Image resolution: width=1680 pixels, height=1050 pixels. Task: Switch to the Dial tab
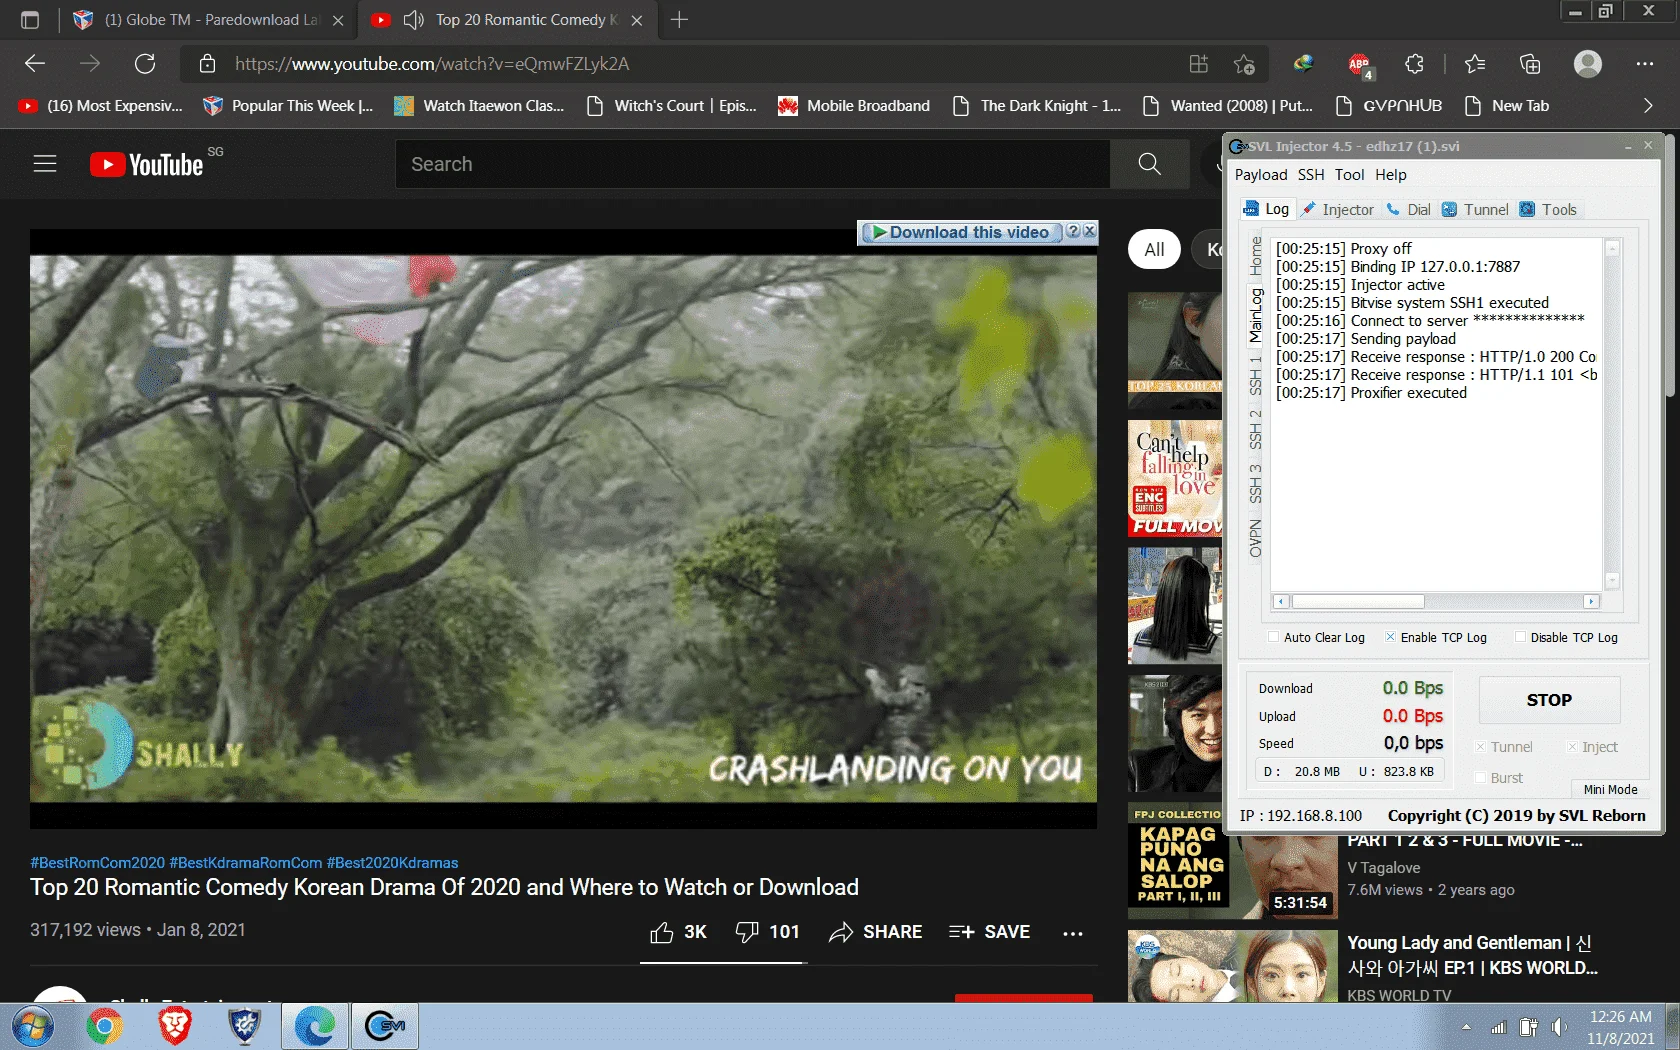pos(1408,209)
